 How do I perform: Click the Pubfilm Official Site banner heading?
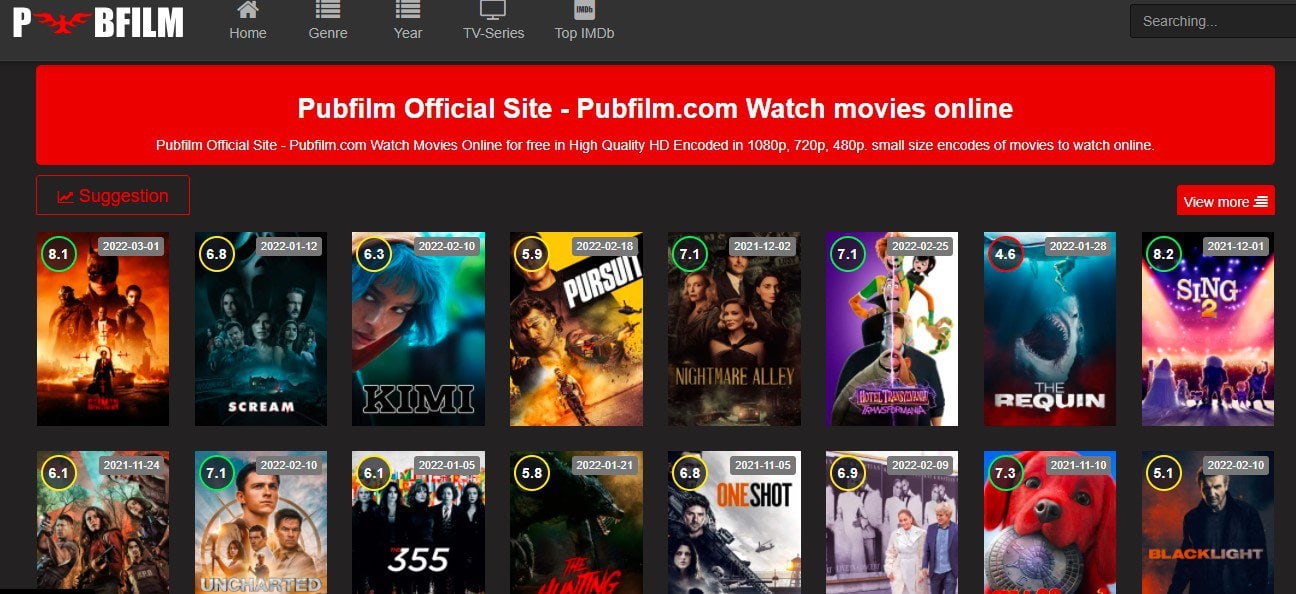tap(655, 109)
